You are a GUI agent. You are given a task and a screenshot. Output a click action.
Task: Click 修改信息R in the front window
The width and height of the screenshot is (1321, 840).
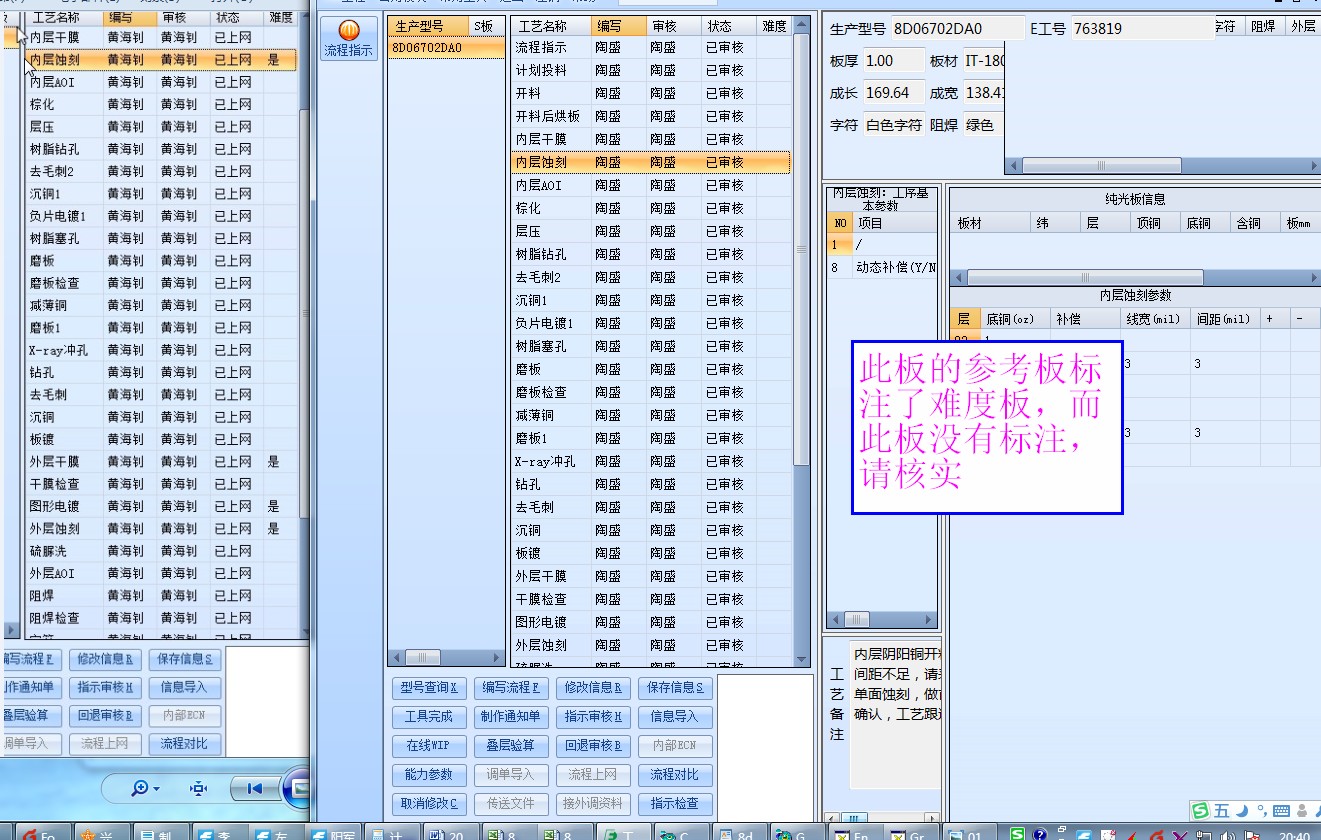pos(592,688)
